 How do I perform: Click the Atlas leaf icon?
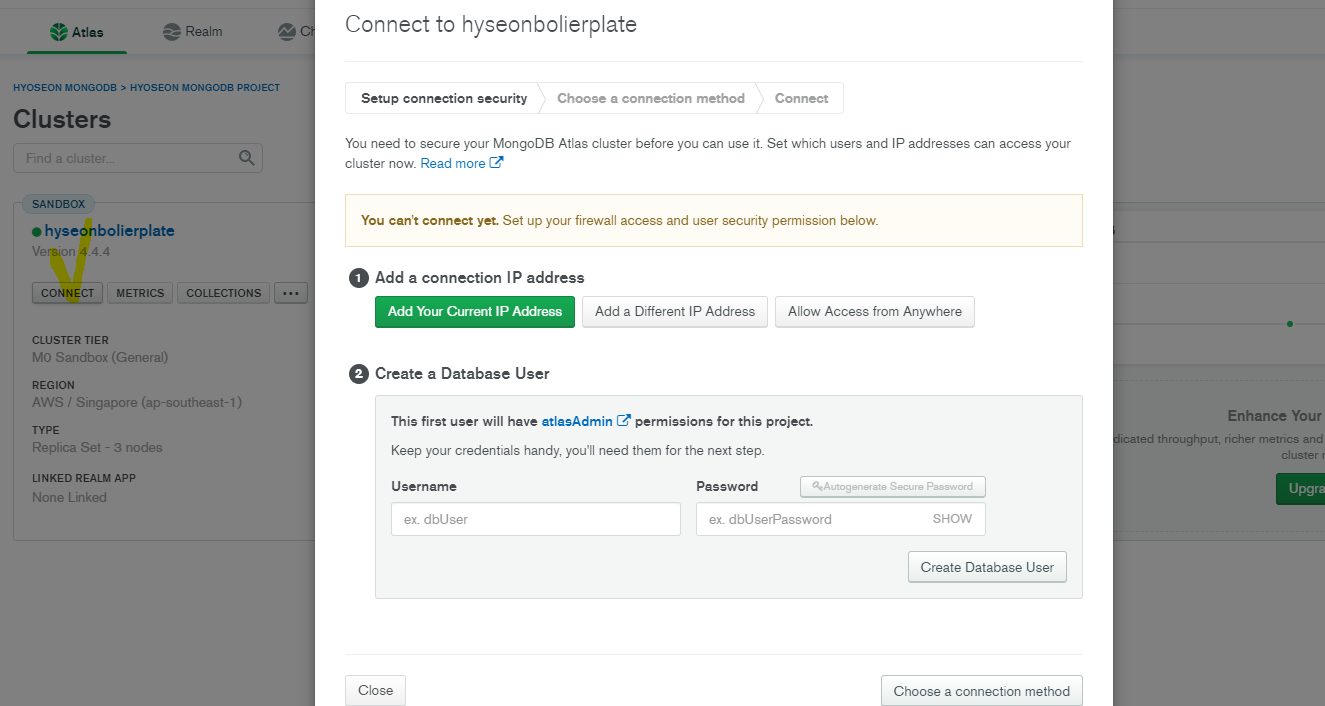(59, 32)
